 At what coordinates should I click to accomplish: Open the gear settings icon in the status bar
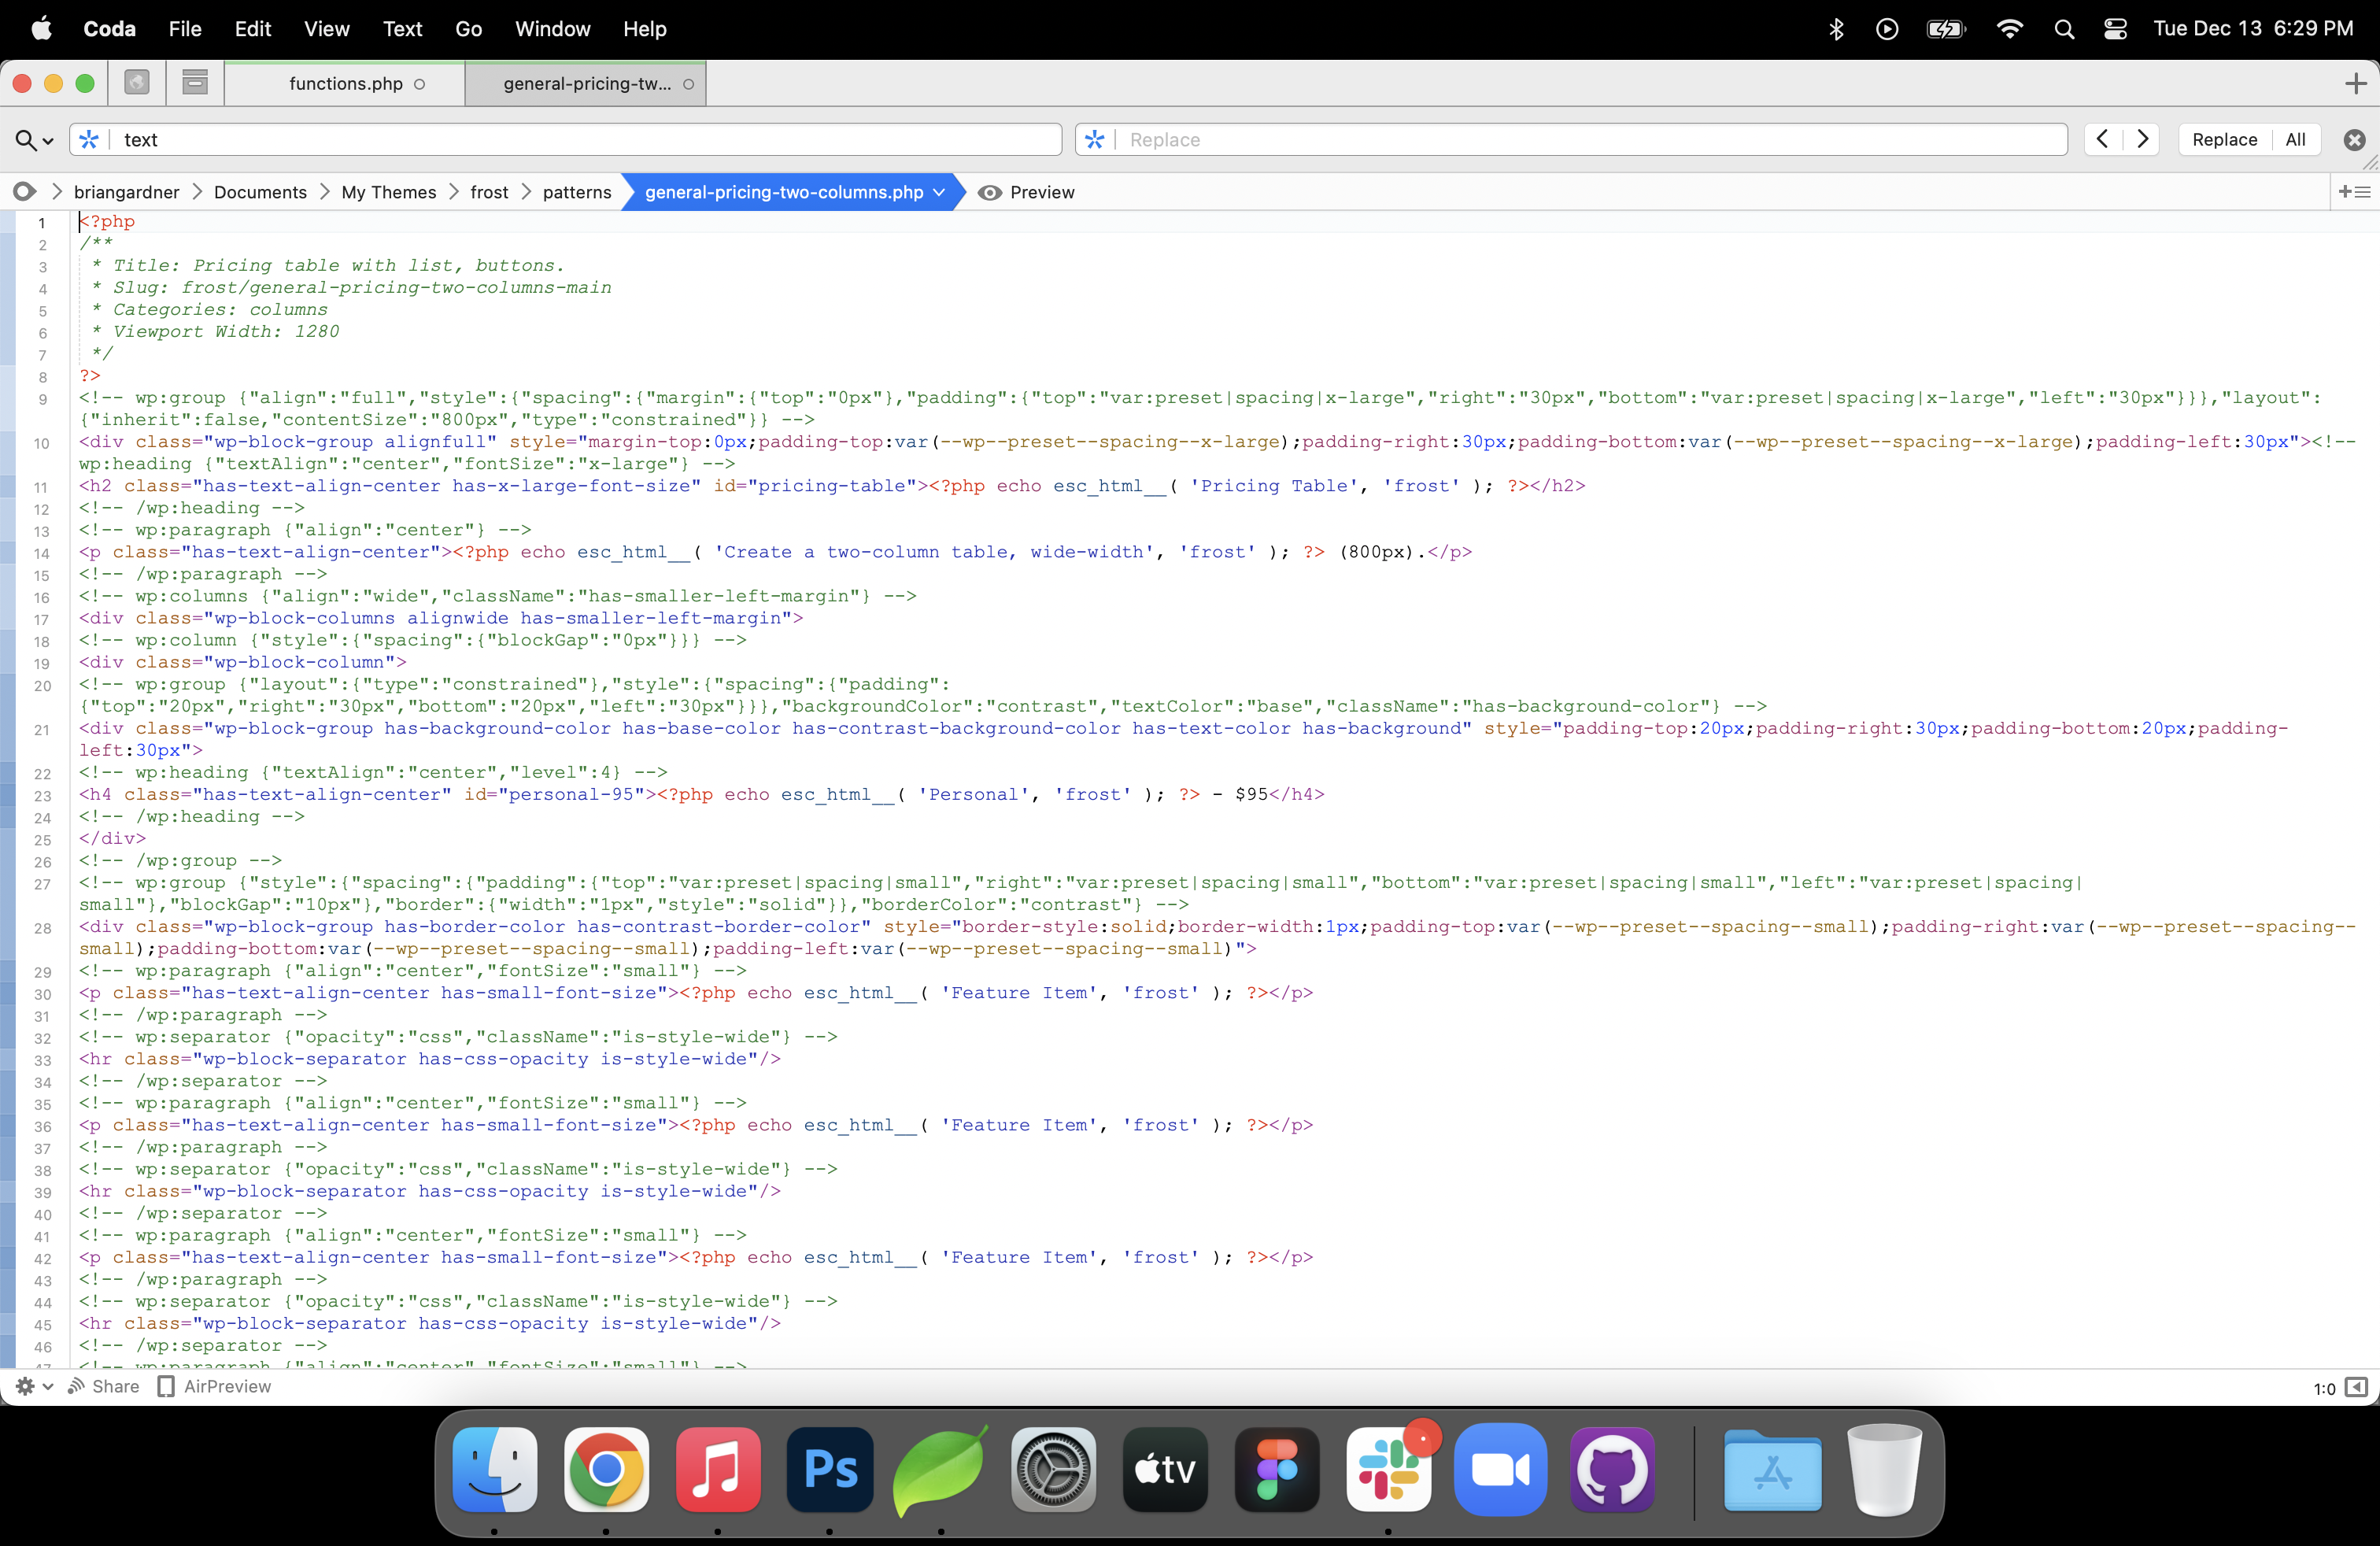click(24, 1387)
